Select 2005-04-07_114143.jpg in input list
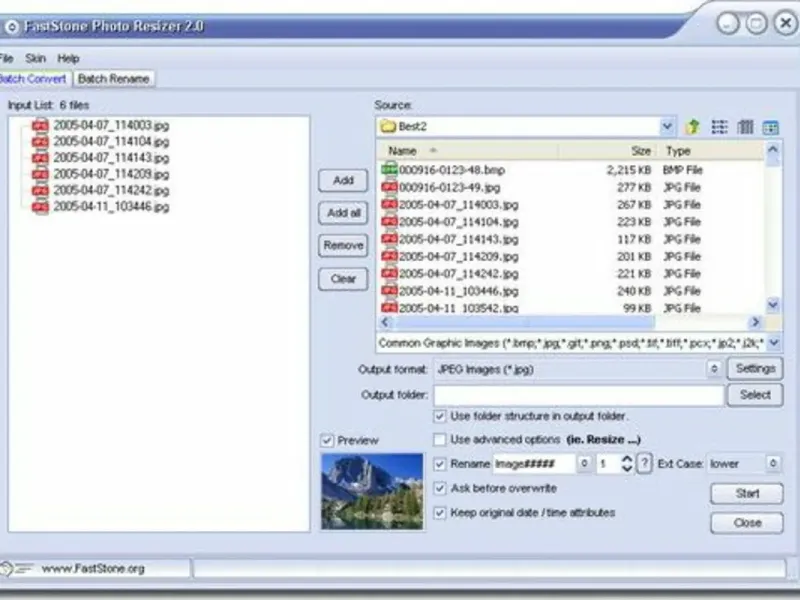This screenshot has height=600, width=800. [x=111, y=158]
